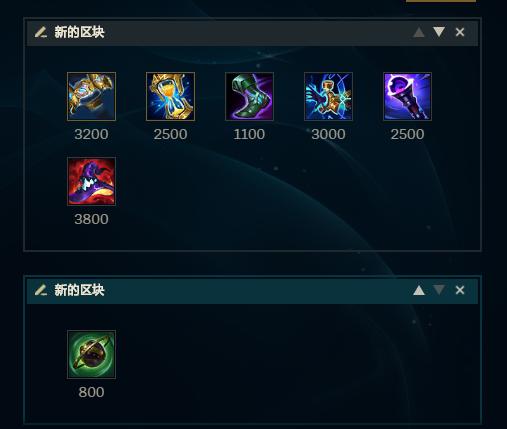This screenshot has height=429, width=507.
Task: Click the 3800 price label under the hat
Action: (91, 219)
